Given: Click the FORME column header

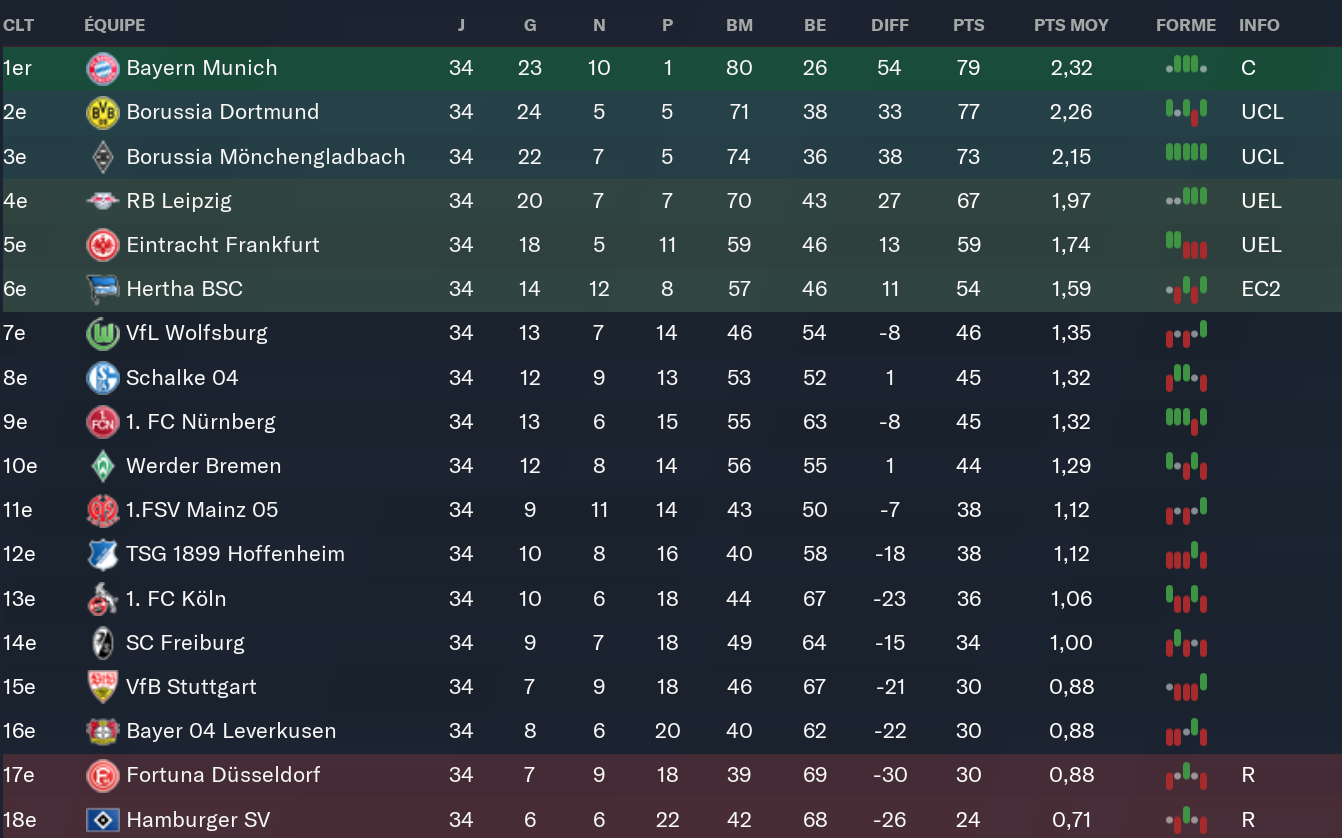Looking at the screenshot, I should [x=1185, y=25].
